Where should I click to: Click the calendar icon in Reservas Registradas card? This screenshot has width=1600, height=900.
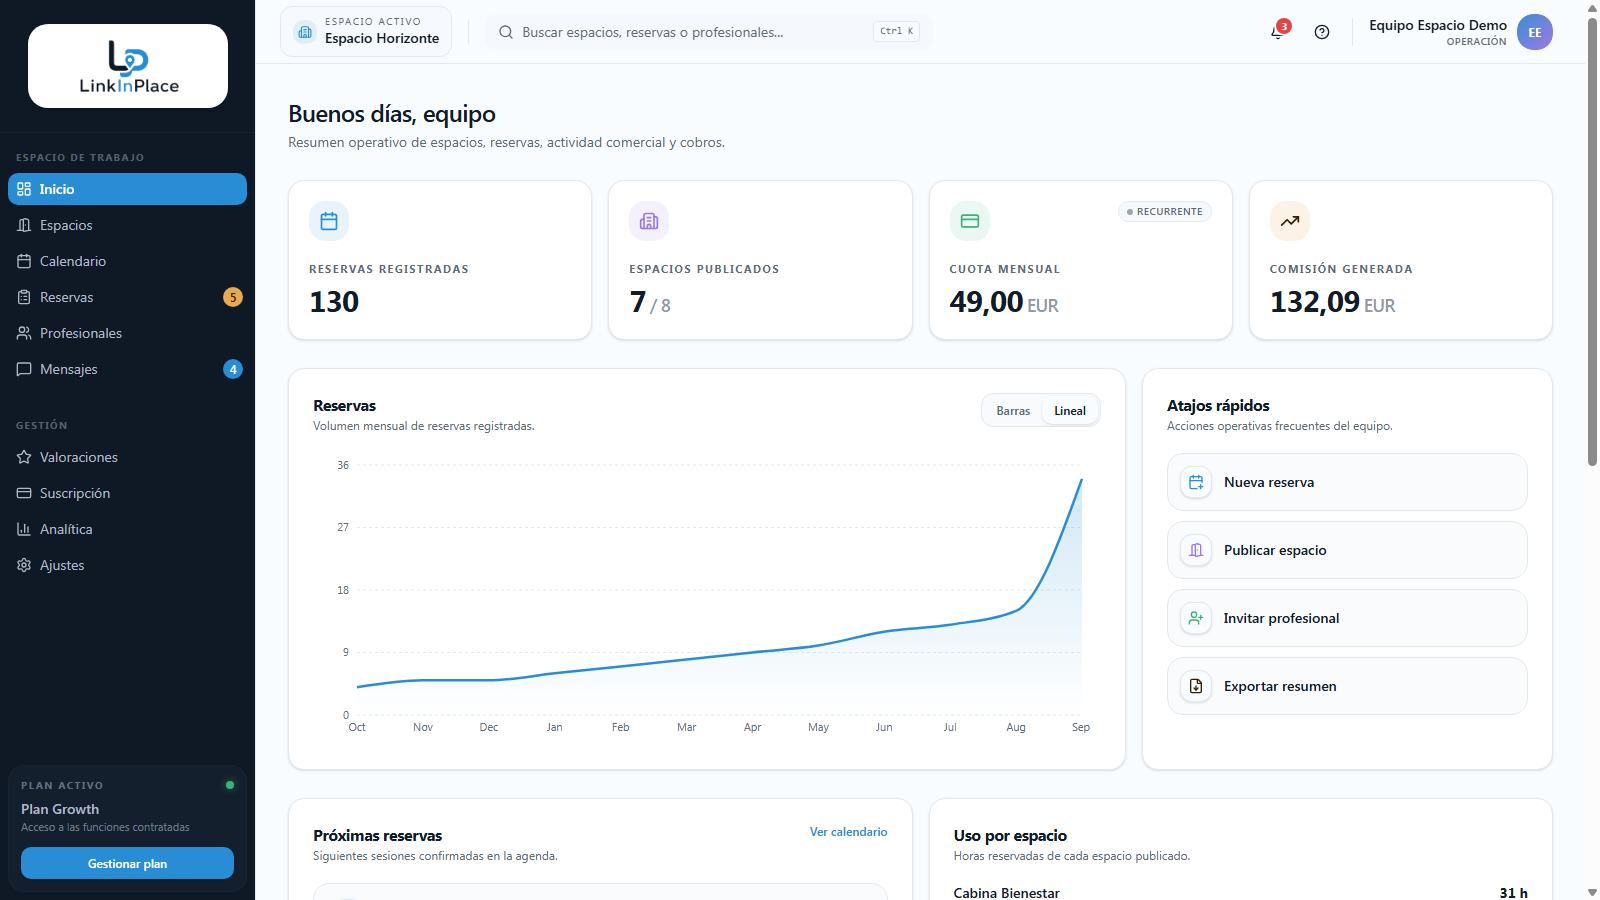[329, 221]
